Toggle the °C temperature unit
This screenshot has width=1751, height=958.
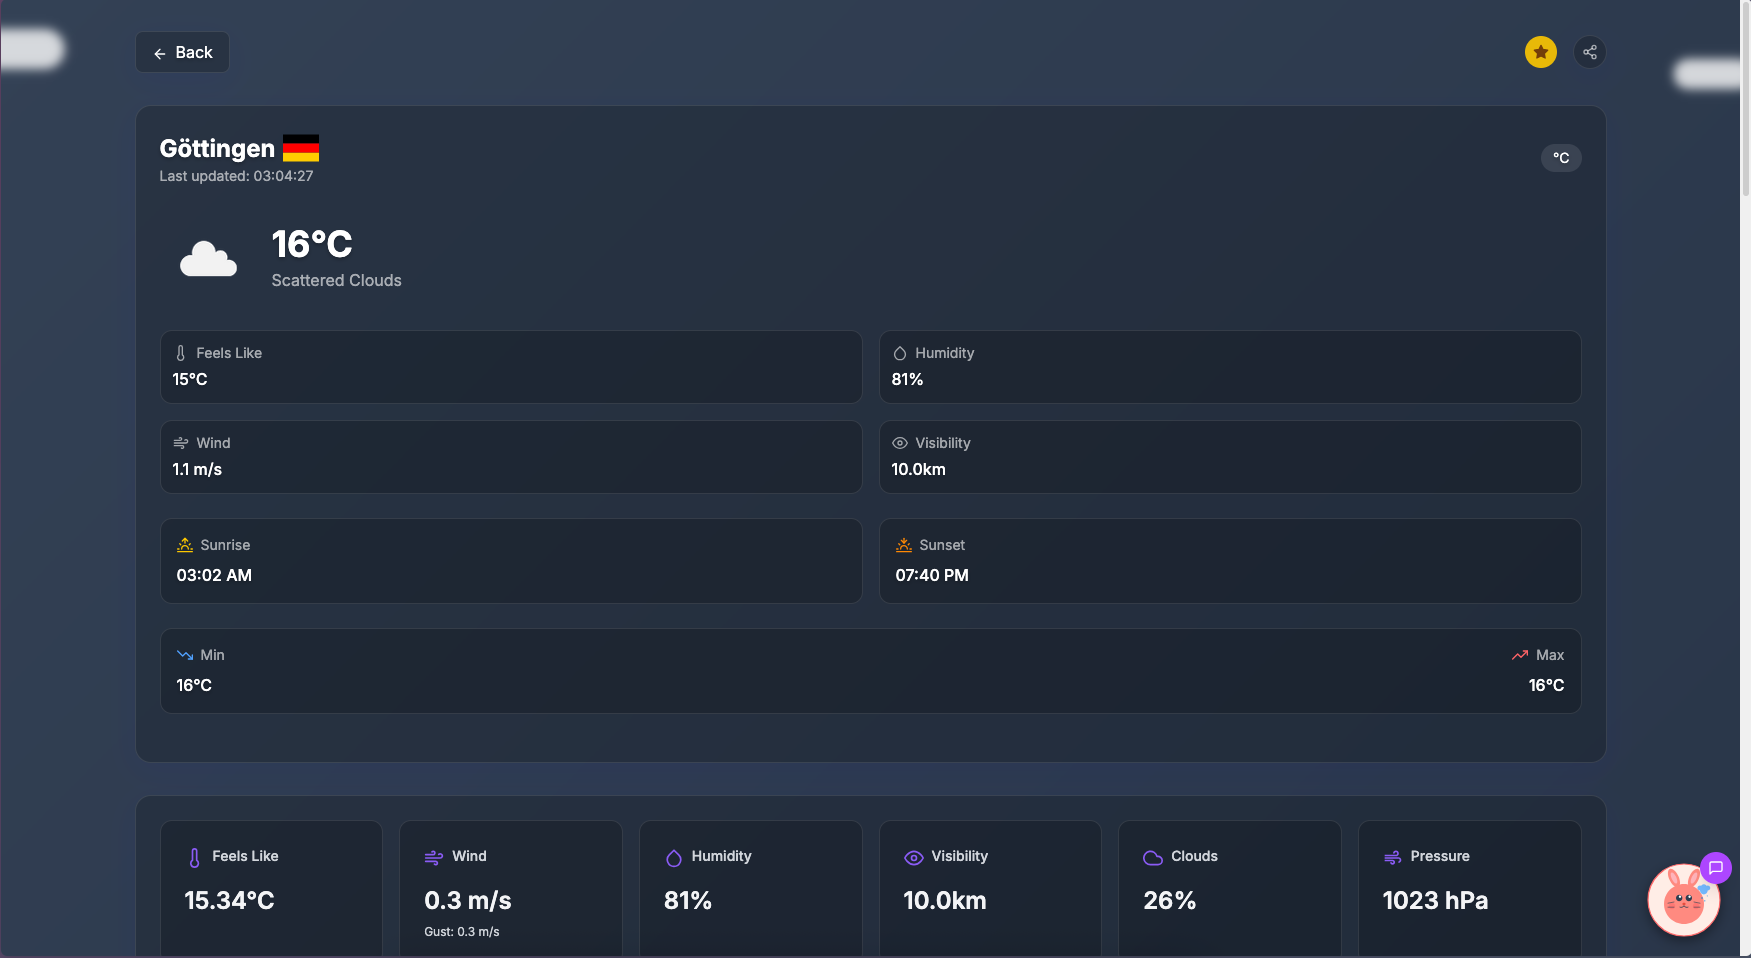point(1560,158)
